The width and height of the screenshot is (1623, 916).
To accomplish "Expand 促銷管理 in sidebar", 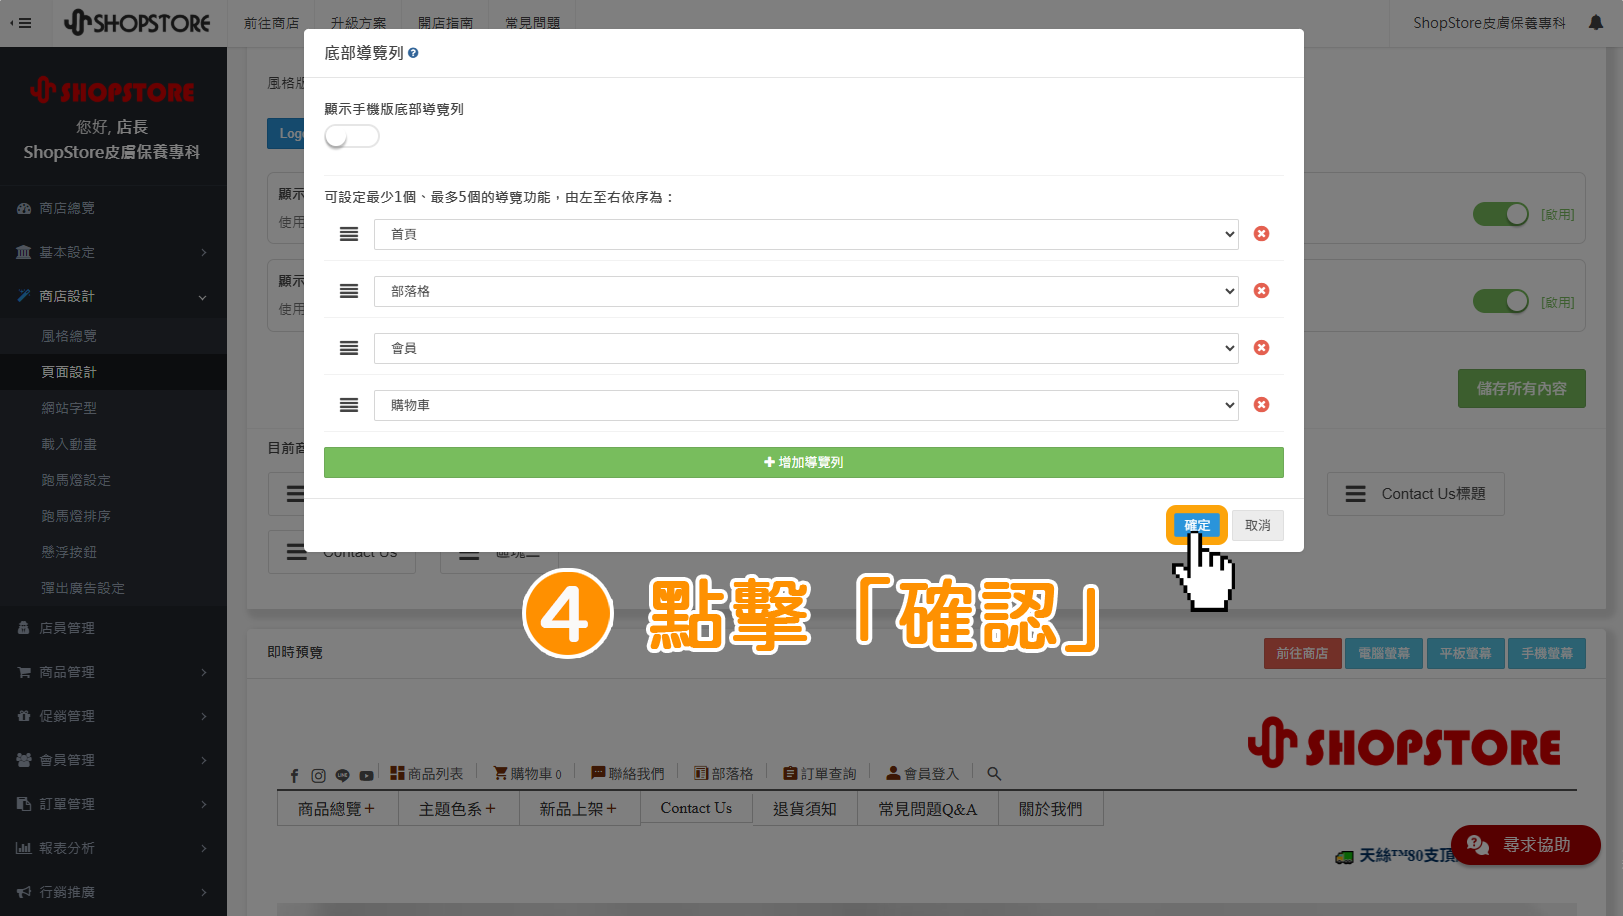I will coord(113,716).
